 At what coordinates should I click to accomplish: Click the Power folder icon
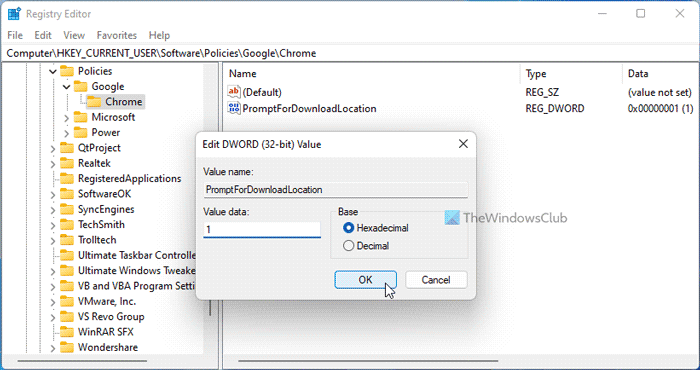tap(80, 133)
